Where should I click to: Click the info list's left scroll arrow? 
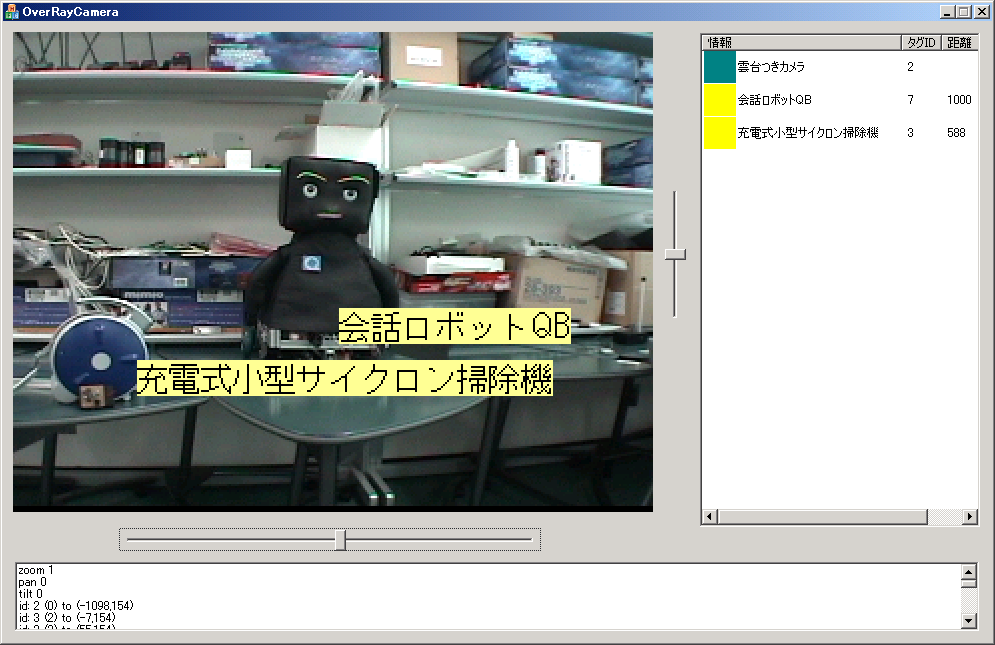click(710, 517)
